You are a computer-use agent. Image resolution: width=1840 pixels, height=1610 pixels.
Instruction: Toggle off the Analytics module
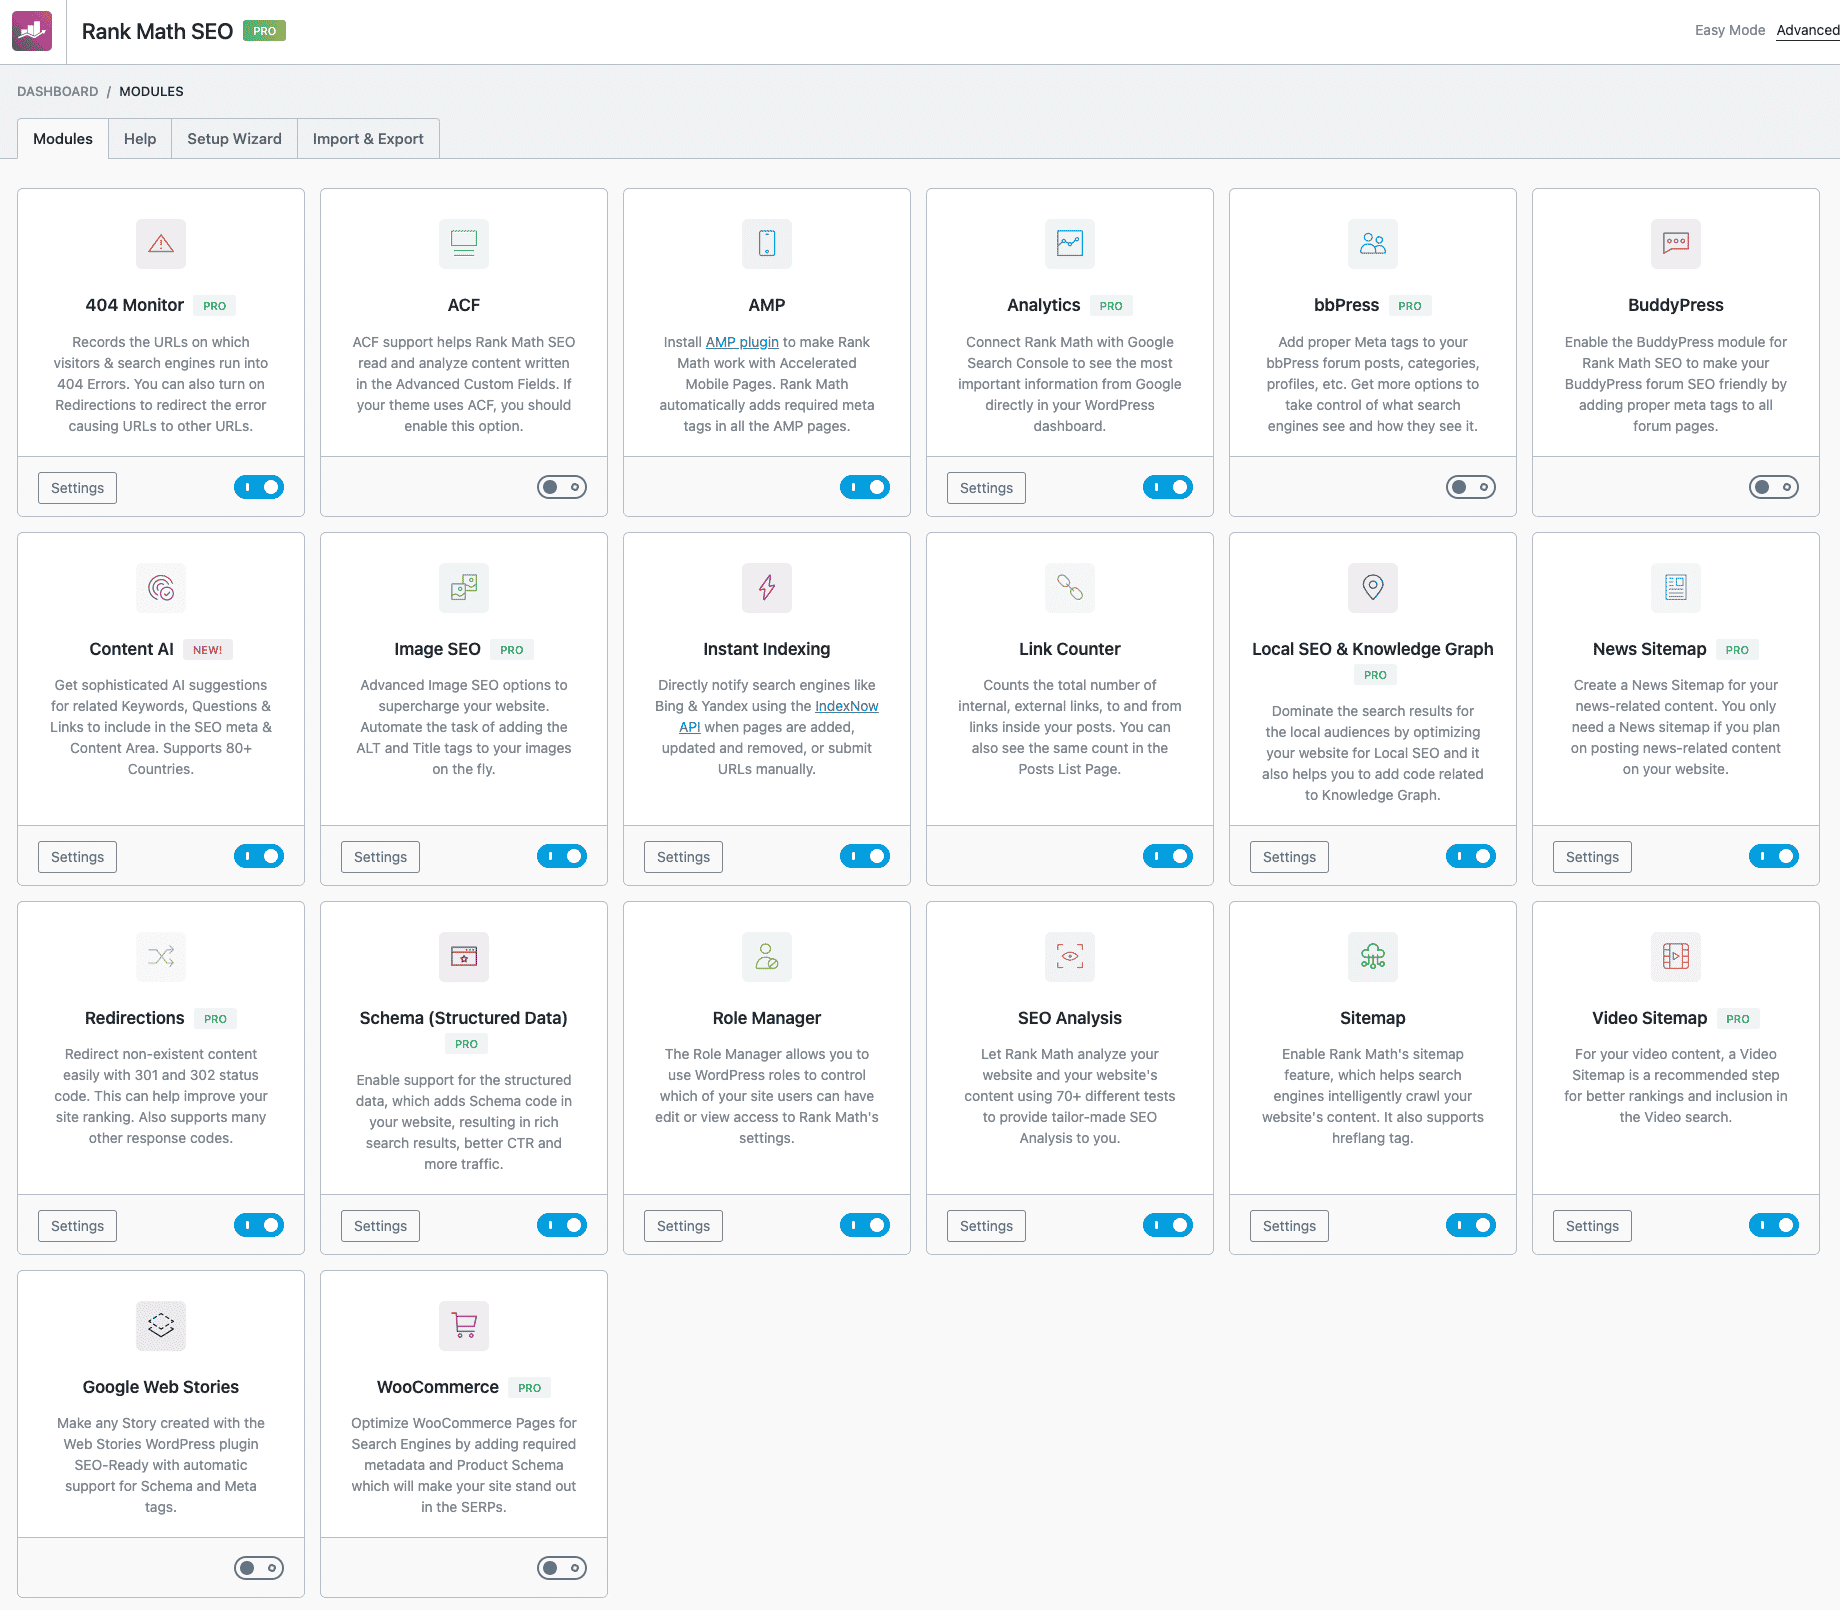[1168, 487]
